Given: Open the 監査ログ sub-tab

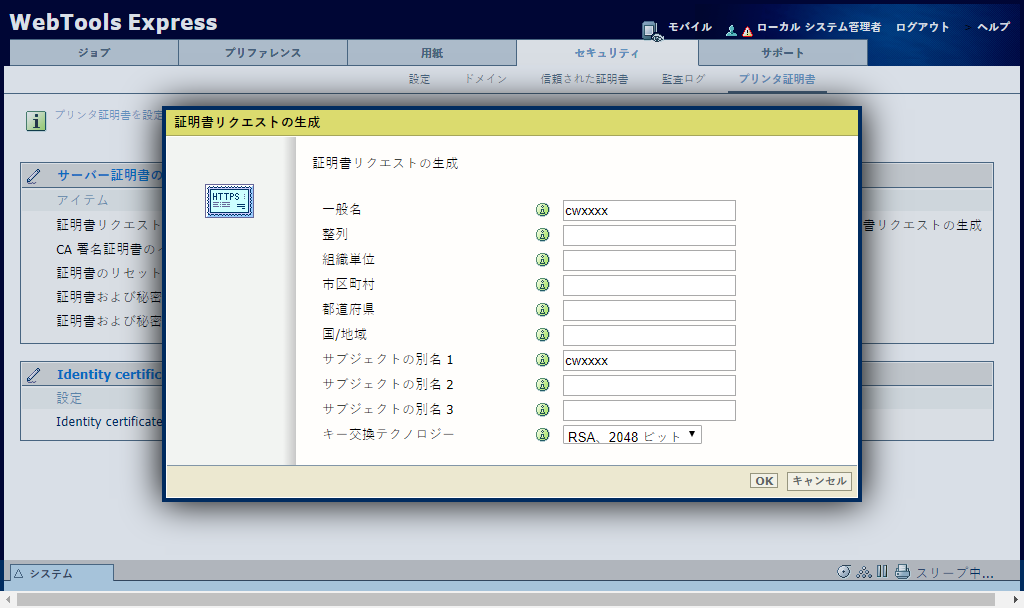Looking at the screenshot, I should pyautogui.click(x=683, y=79).
